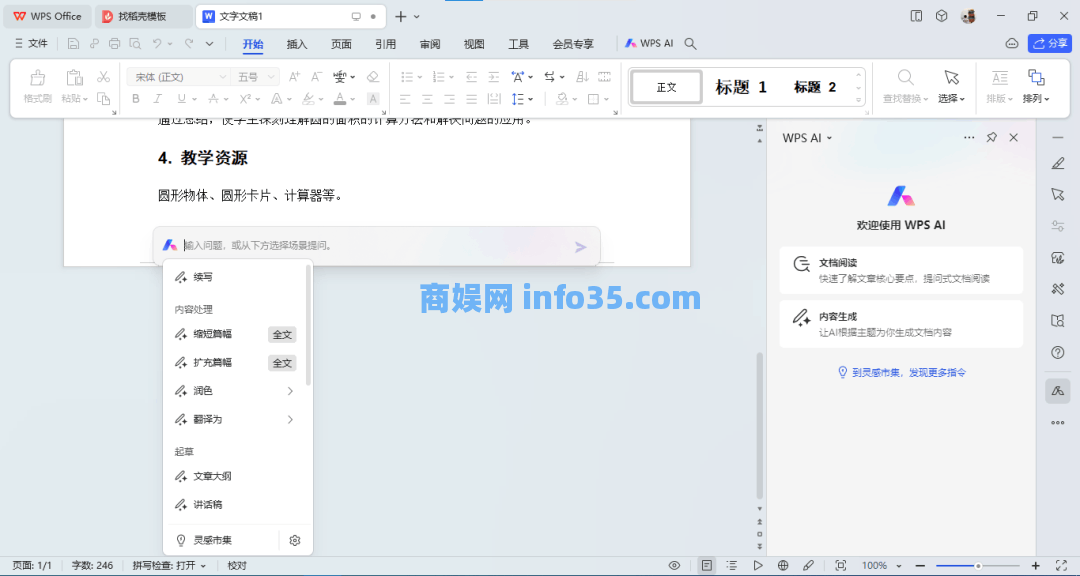Click the Format Painter (格式刷) icon
The width and height of the screenshot is (1080, 576).
[38, 78]
